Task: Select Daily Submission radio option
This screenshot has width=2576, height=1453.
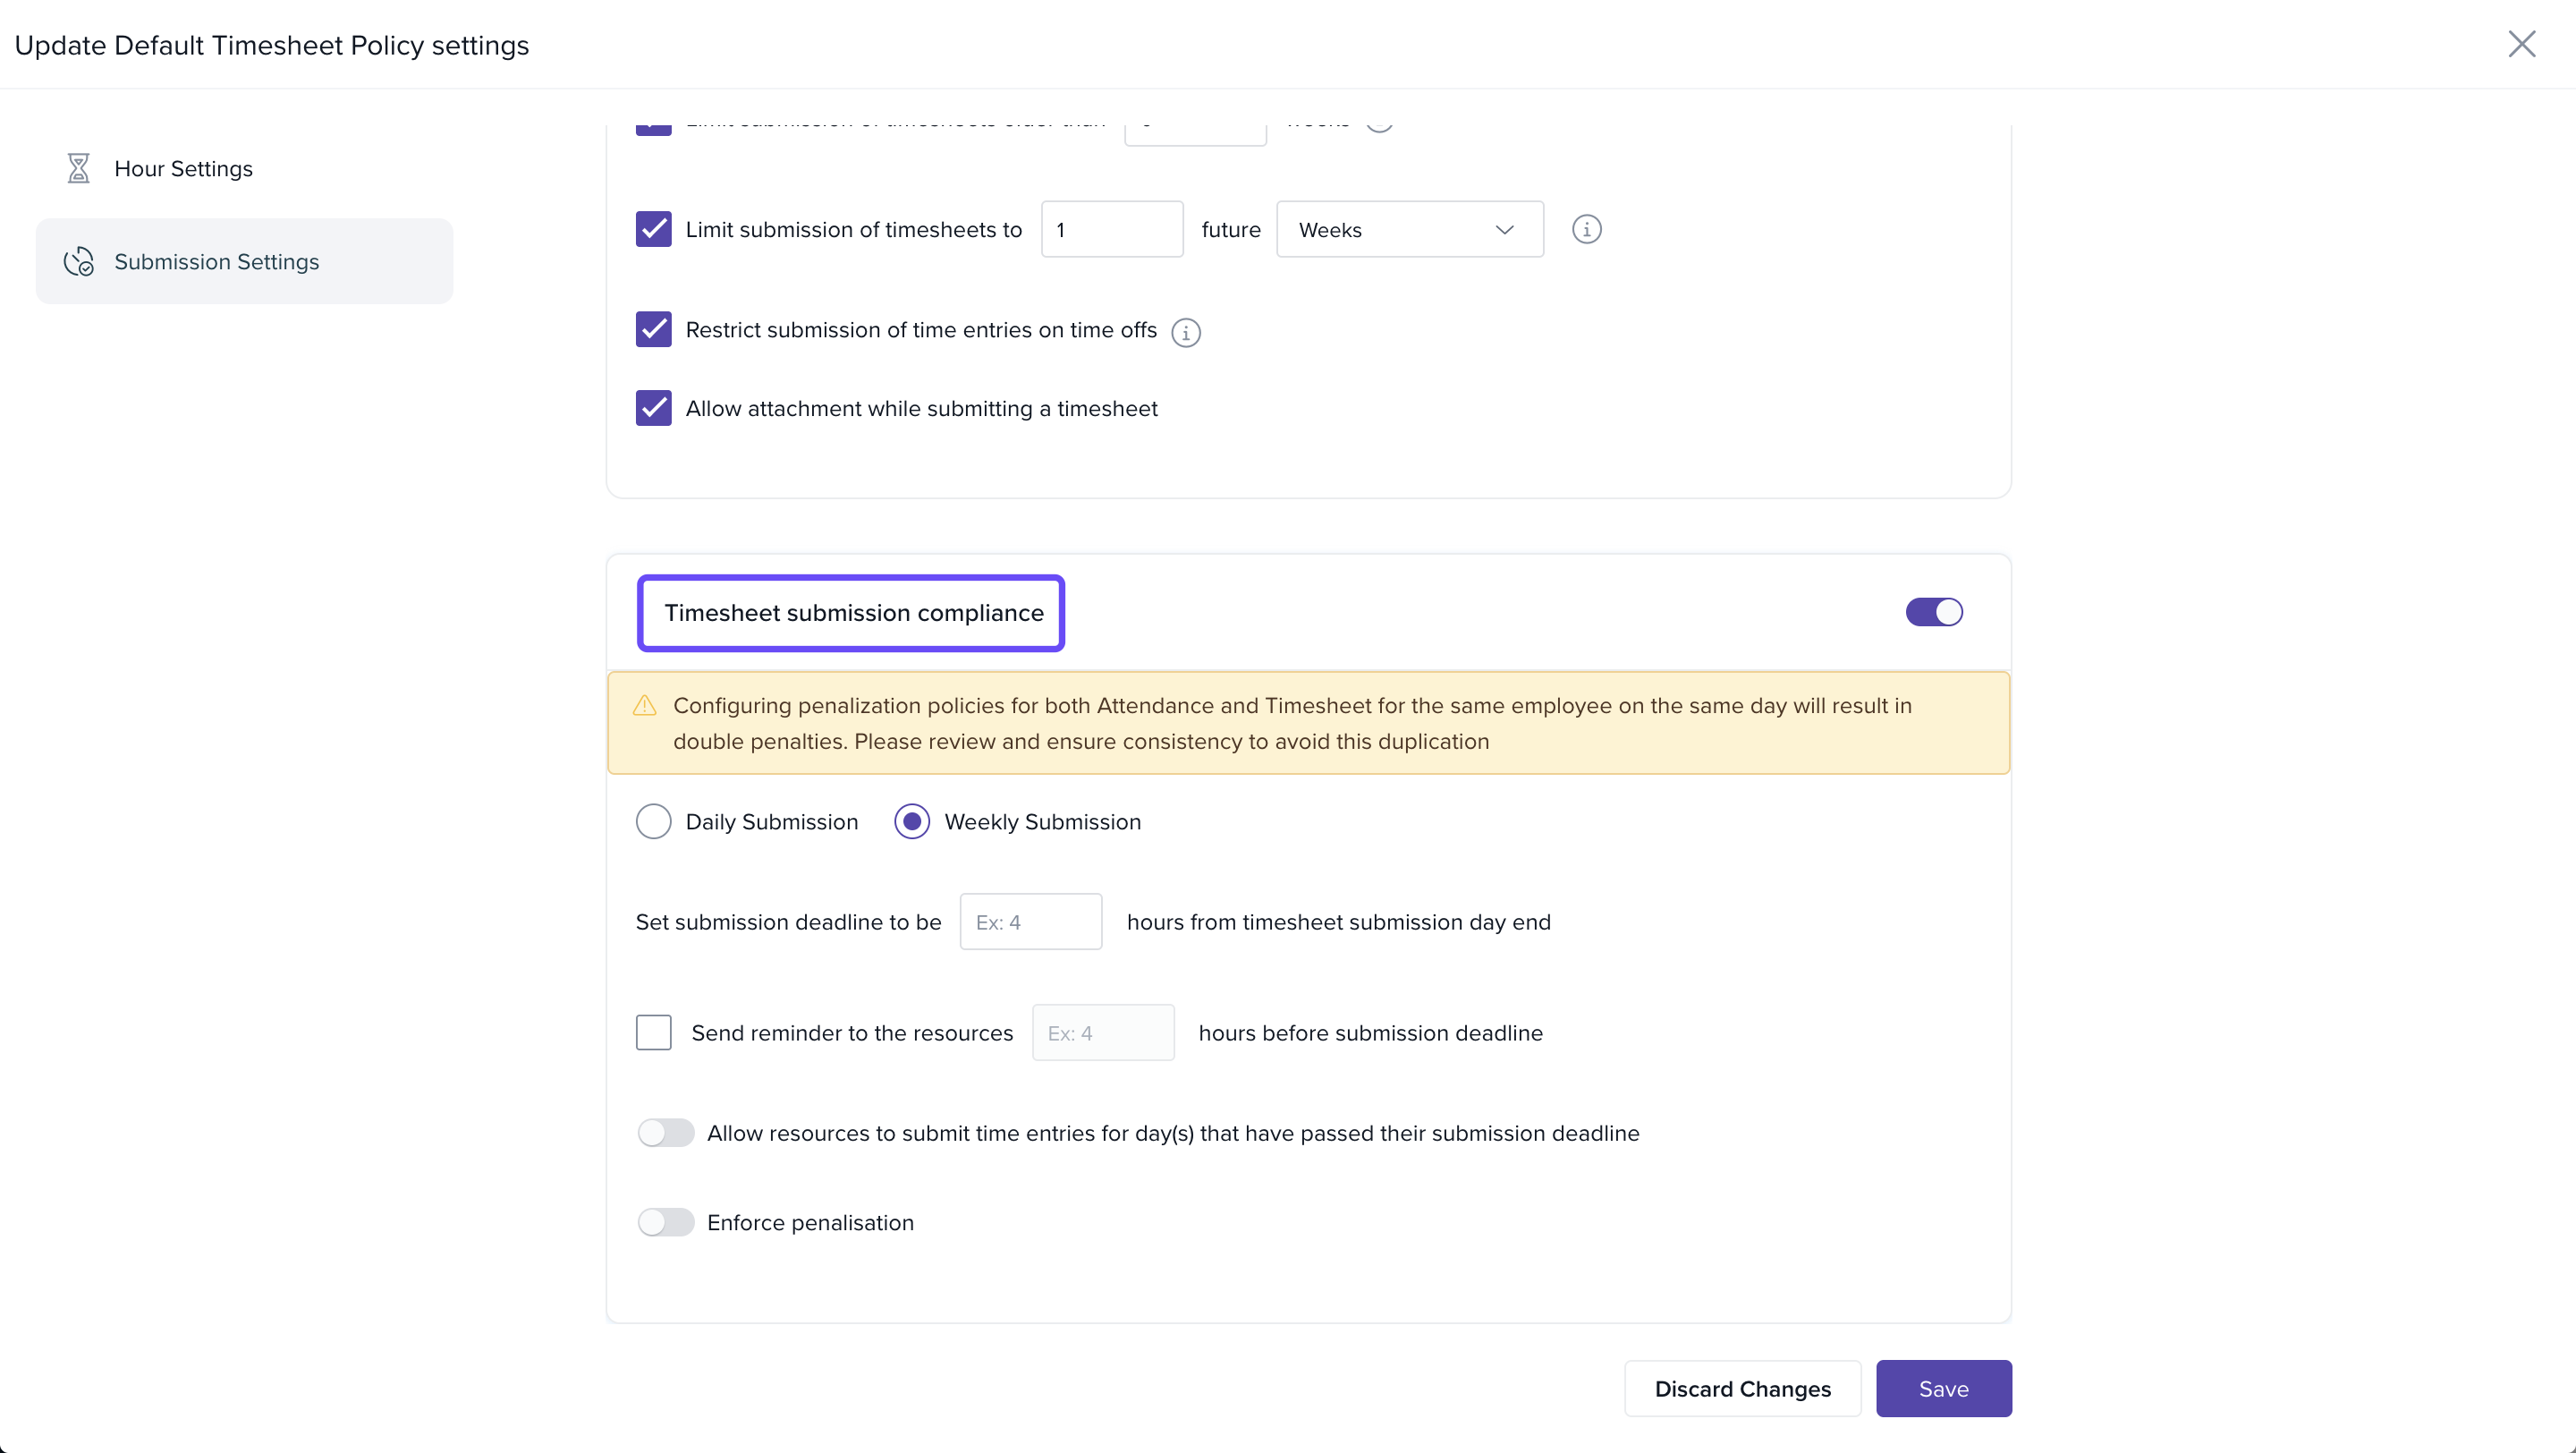Action: coord(653,821)
